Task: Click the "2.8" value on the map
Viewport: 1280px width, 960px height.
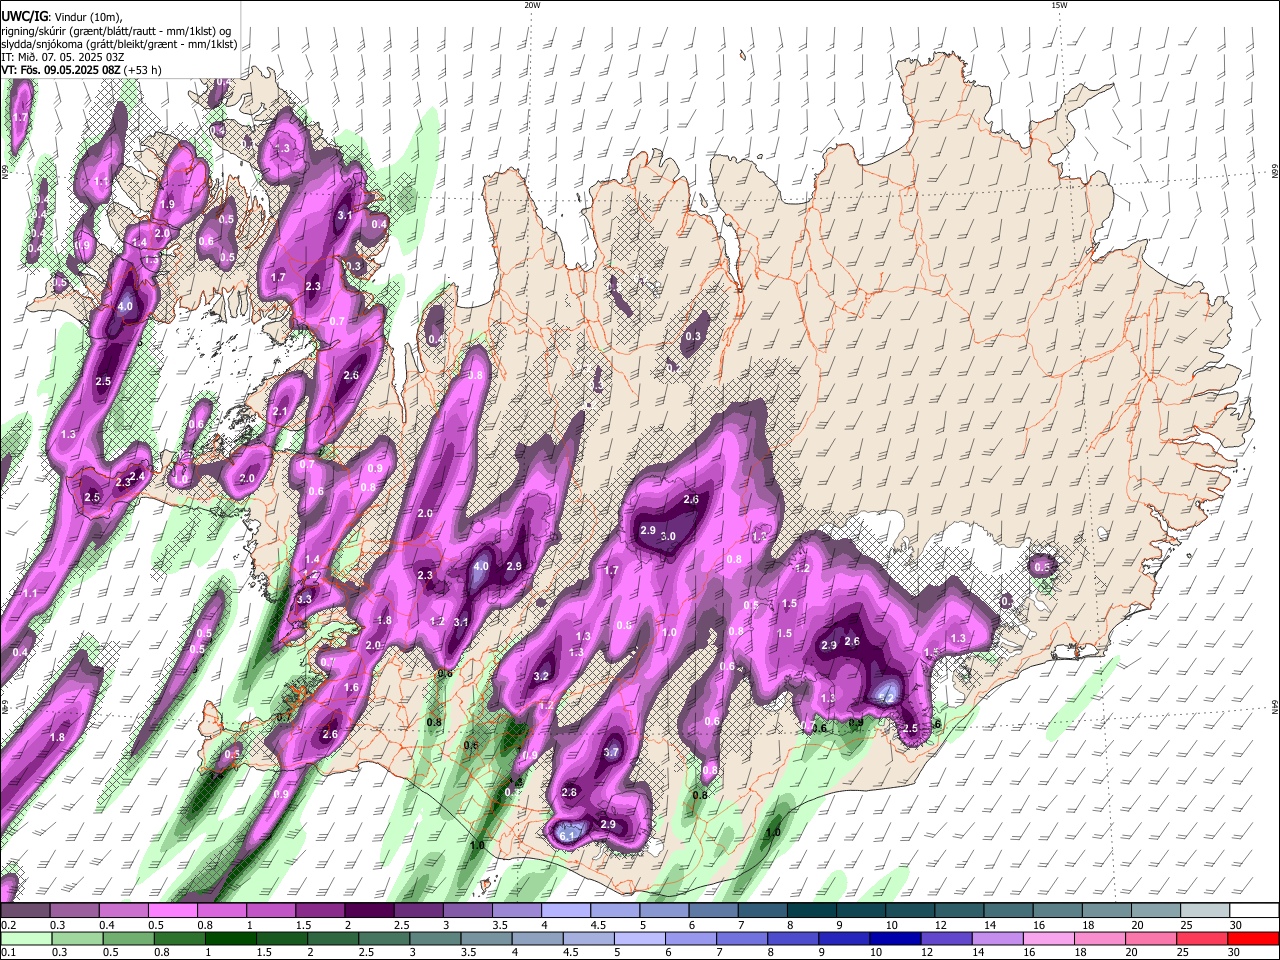Action: 570,792
